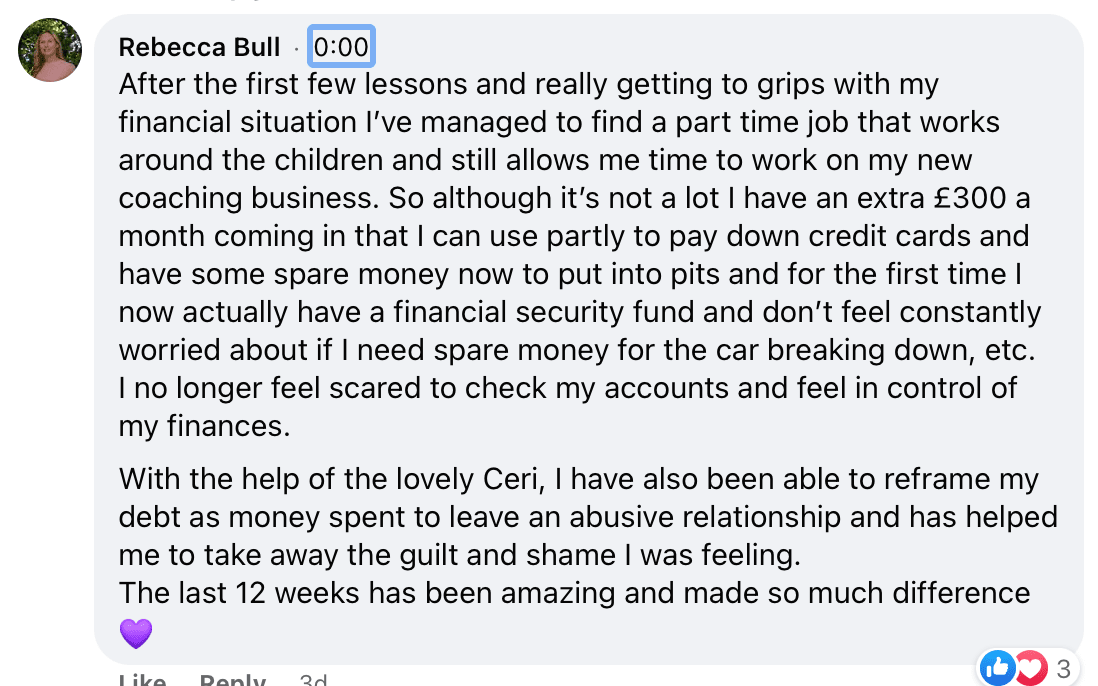
Task: Click the words "my finances." ending the first paragraph
Action: click(x=204, y=427)
